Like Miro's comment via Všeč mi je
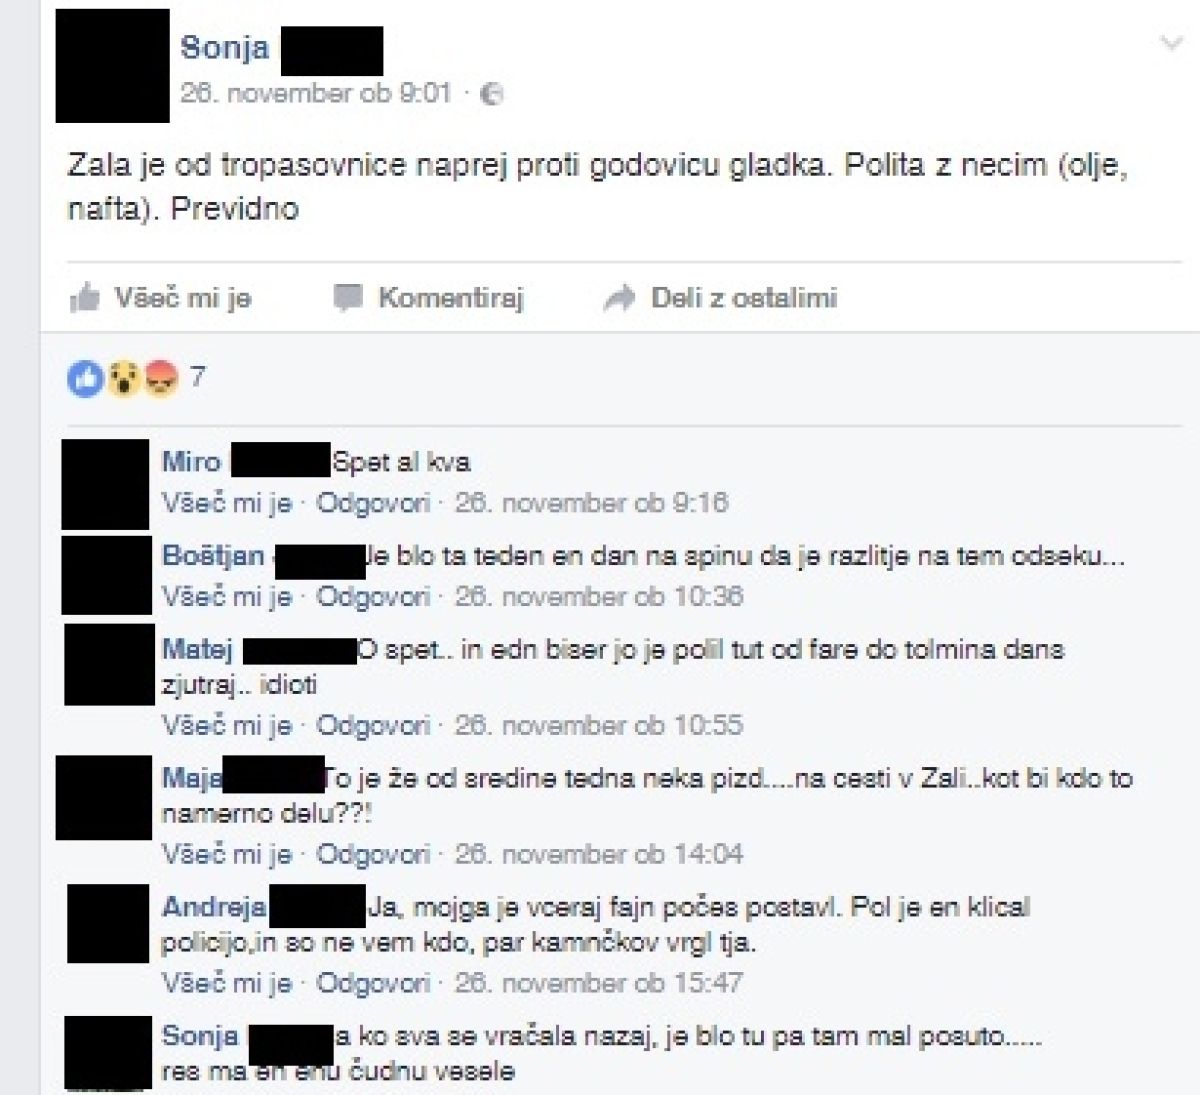The height and width of the screenshot is (1095, 1200). pyautogui.click(x=227, y=502)
